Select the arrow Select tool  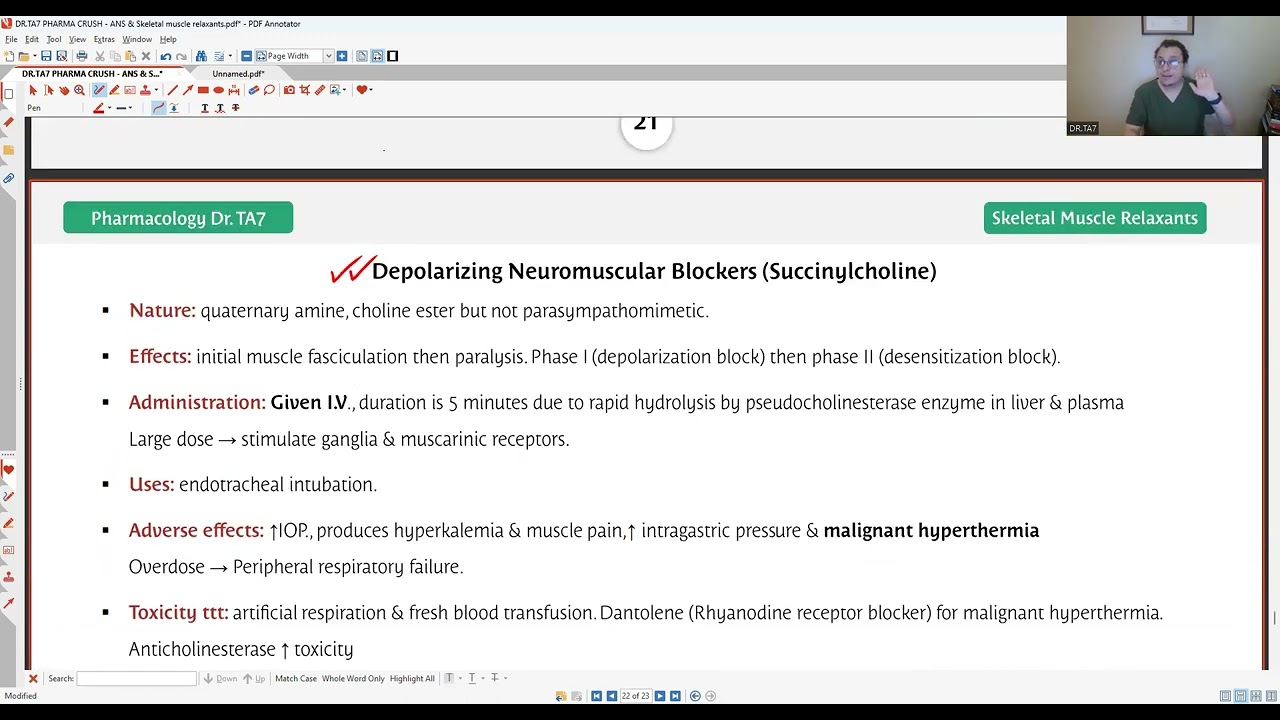[33, 90]
